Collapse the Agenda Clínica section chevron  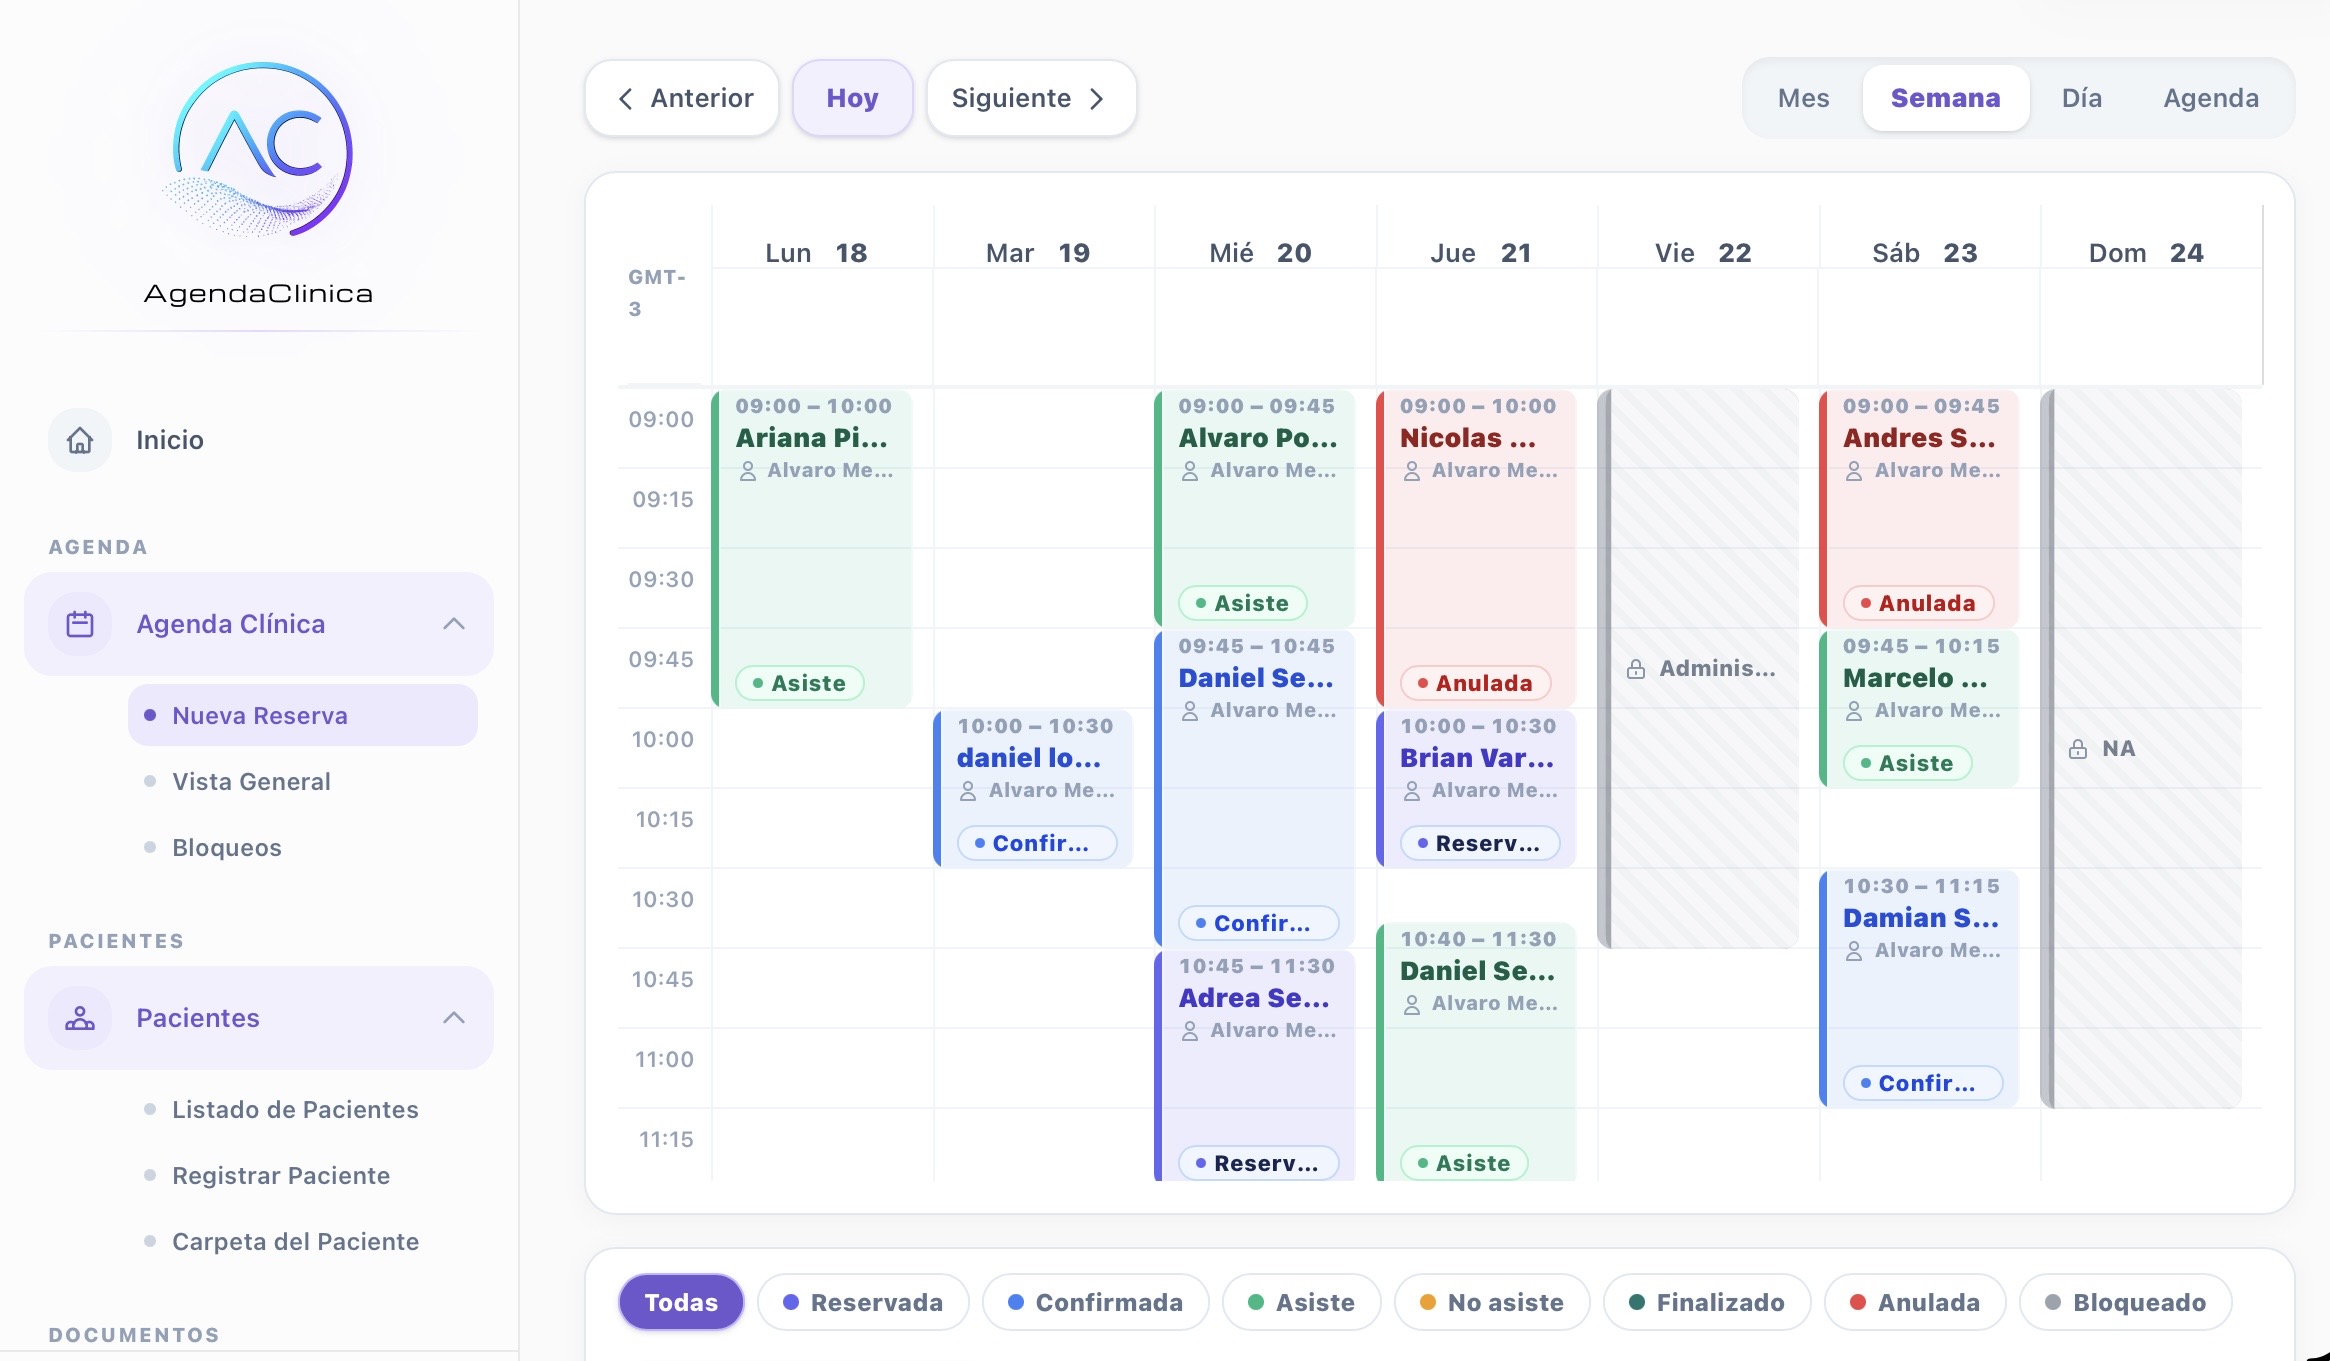pyautogui.click(x=454, y=624)
